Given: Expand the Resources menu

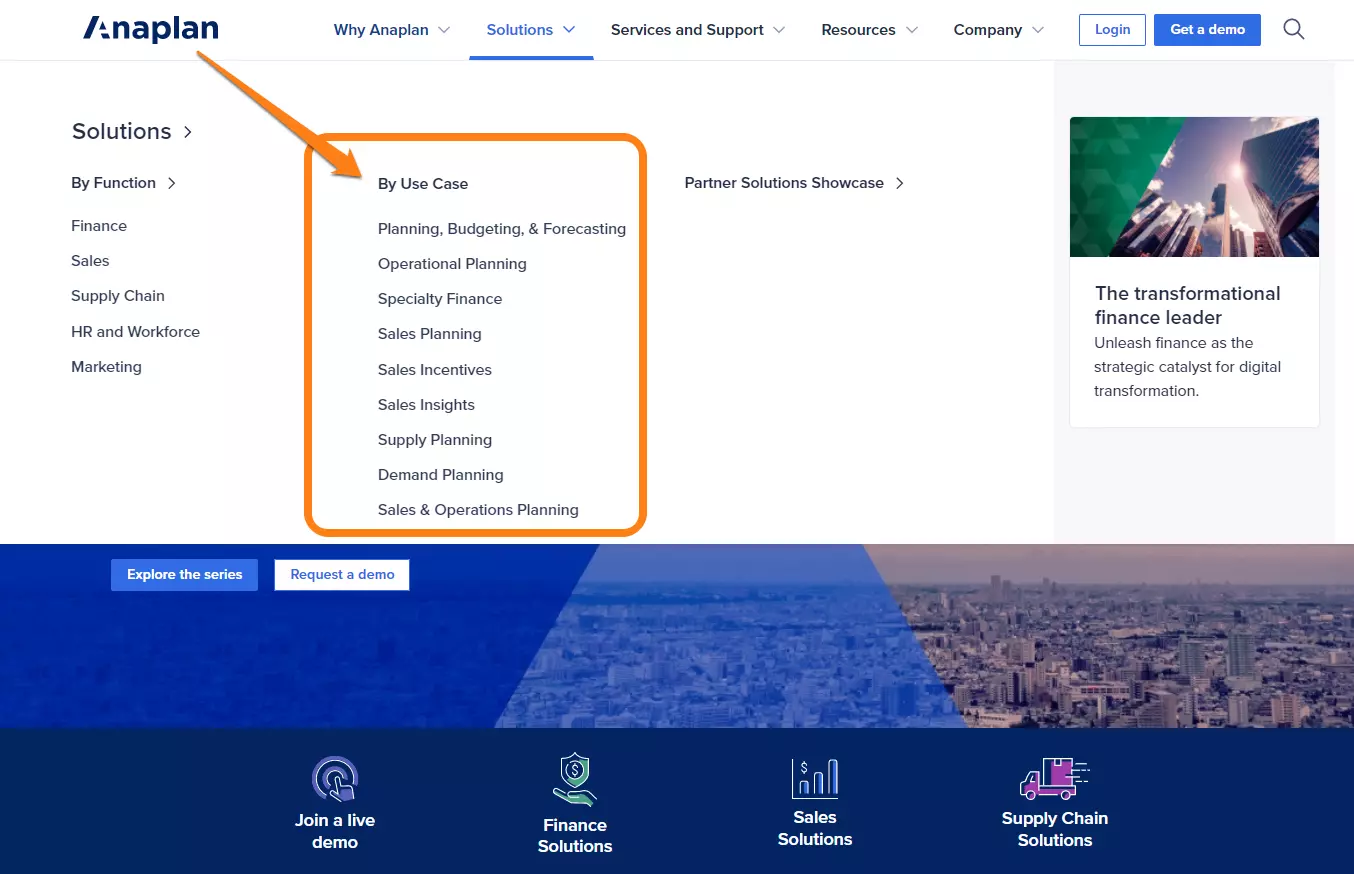Looking at the screenshot, I should tap(870, 30).
